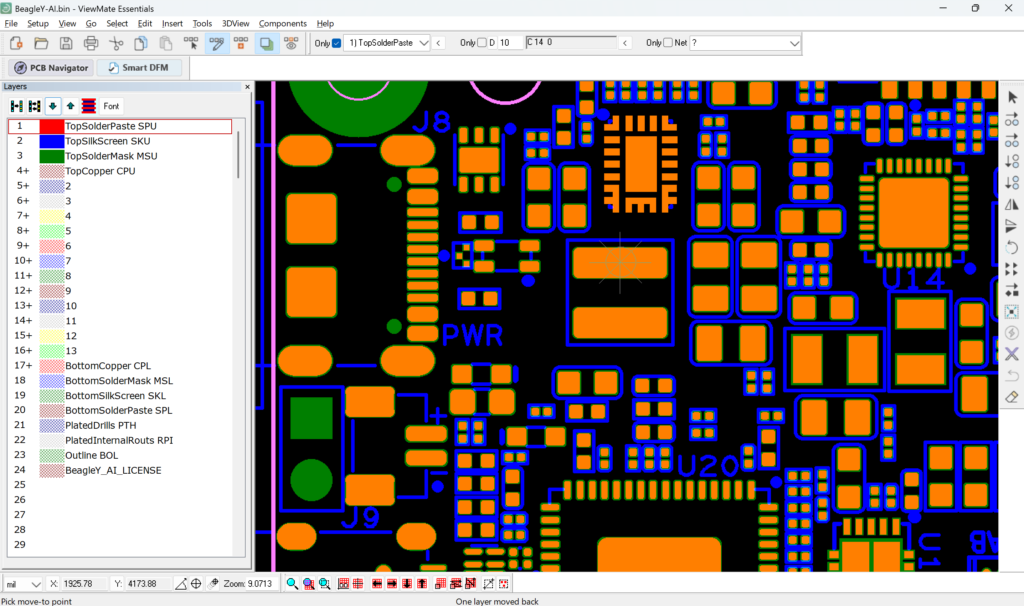
Task: Click the Cut scissors icon
Action: pyautogui.click(x=118, y=43)
